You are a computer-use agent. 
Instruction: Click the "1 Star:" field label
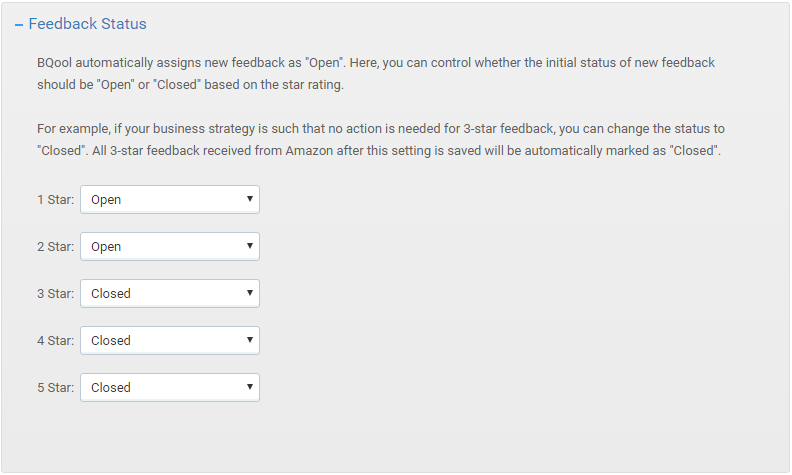[x=56, y=200]
